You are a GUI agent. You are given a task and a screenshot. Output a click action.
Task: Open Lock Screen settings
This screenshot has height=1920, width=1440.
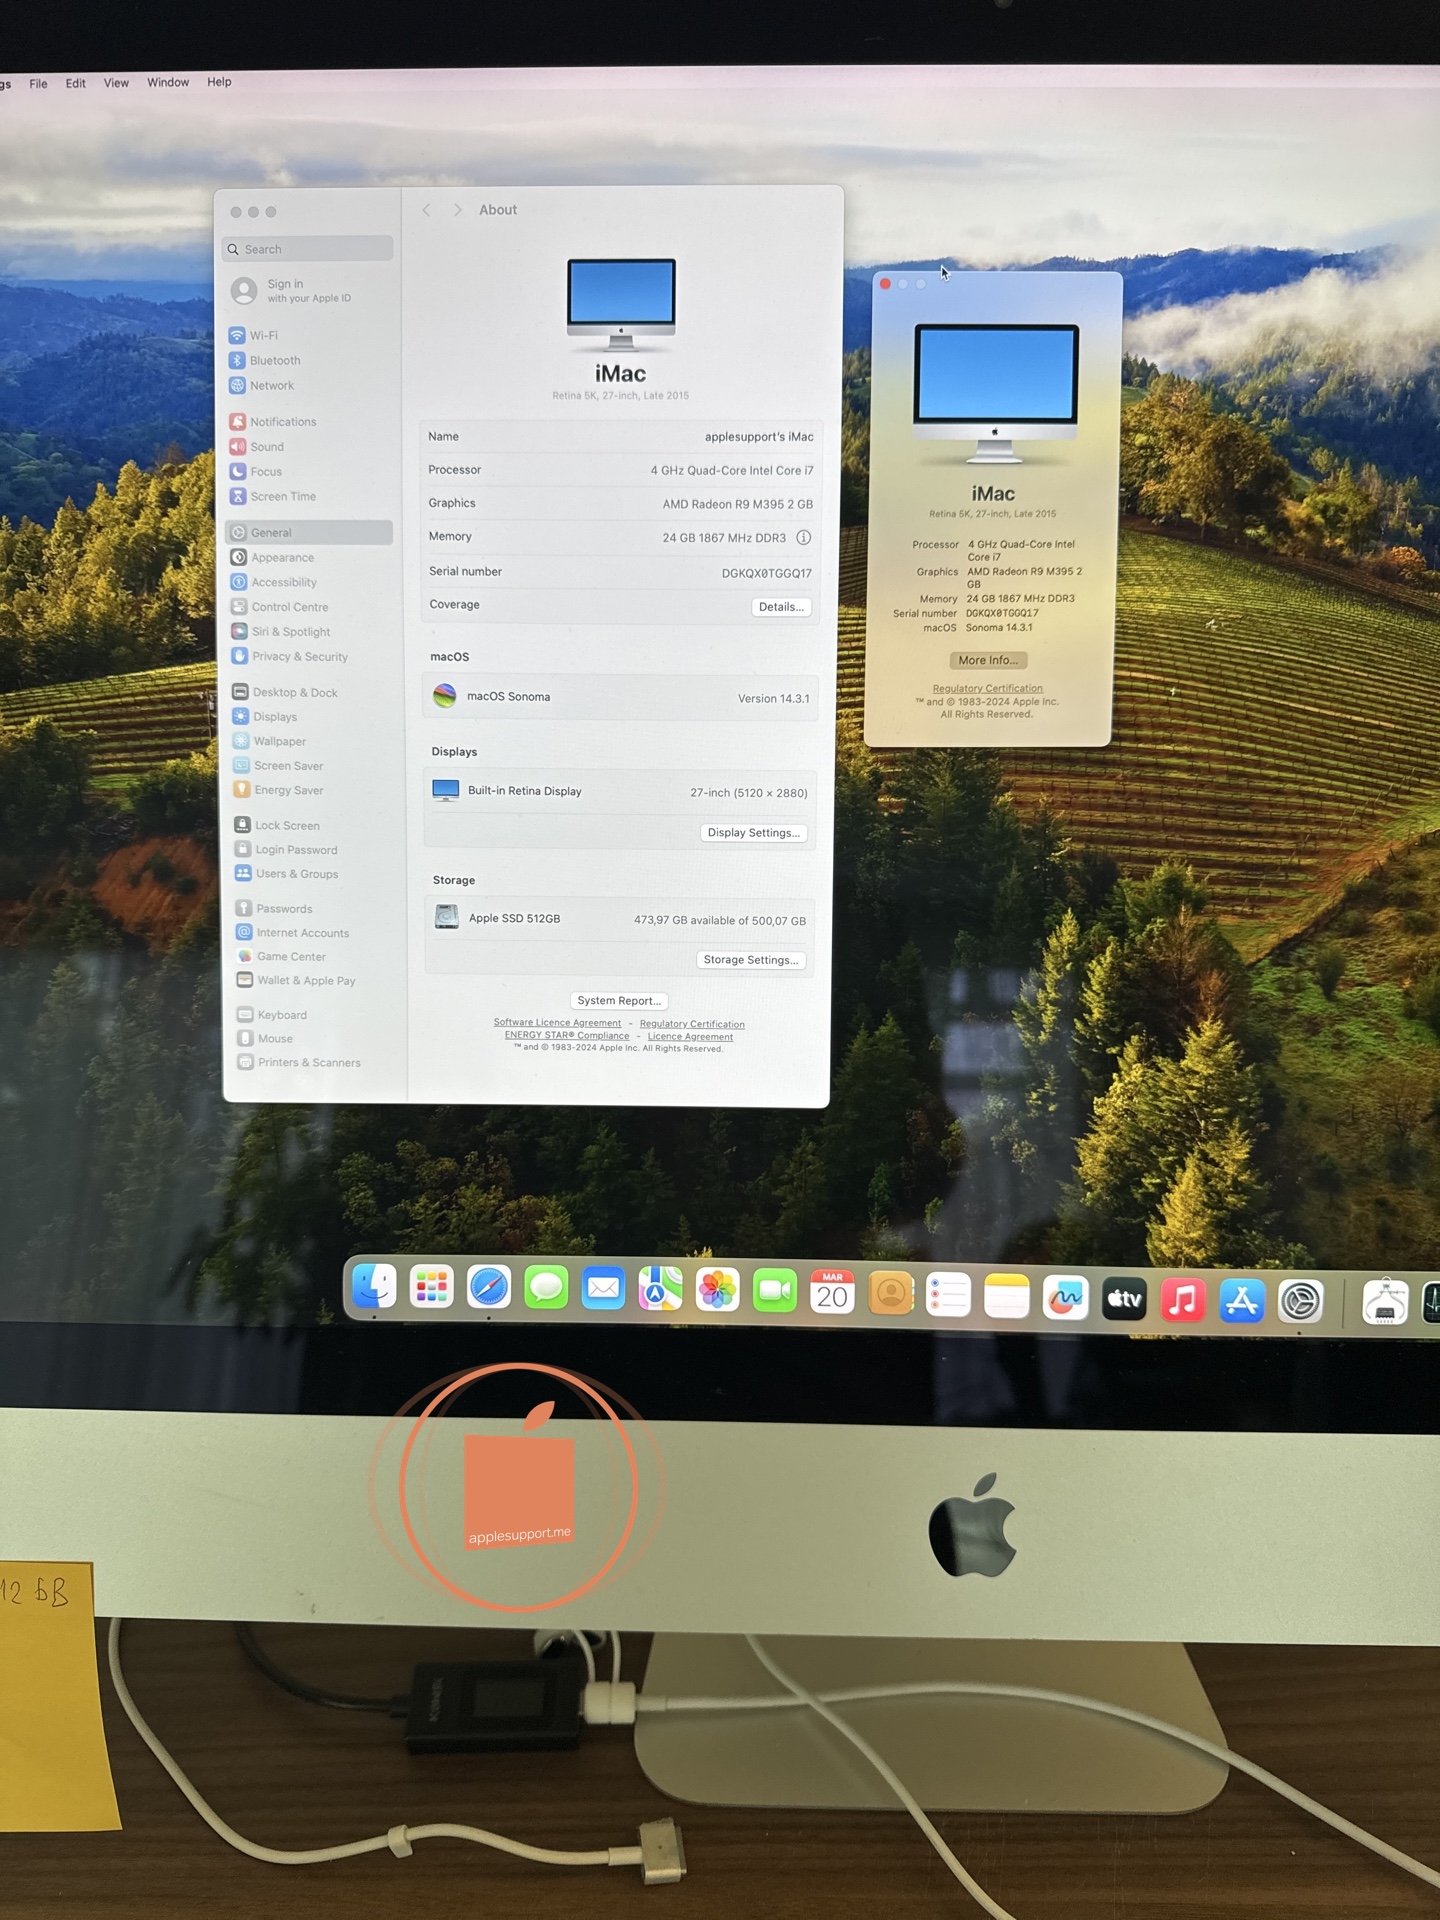277,825
